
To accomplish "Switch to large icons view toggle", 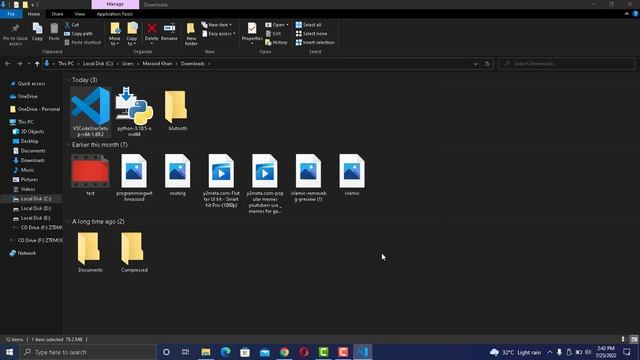I will (633, 339).
